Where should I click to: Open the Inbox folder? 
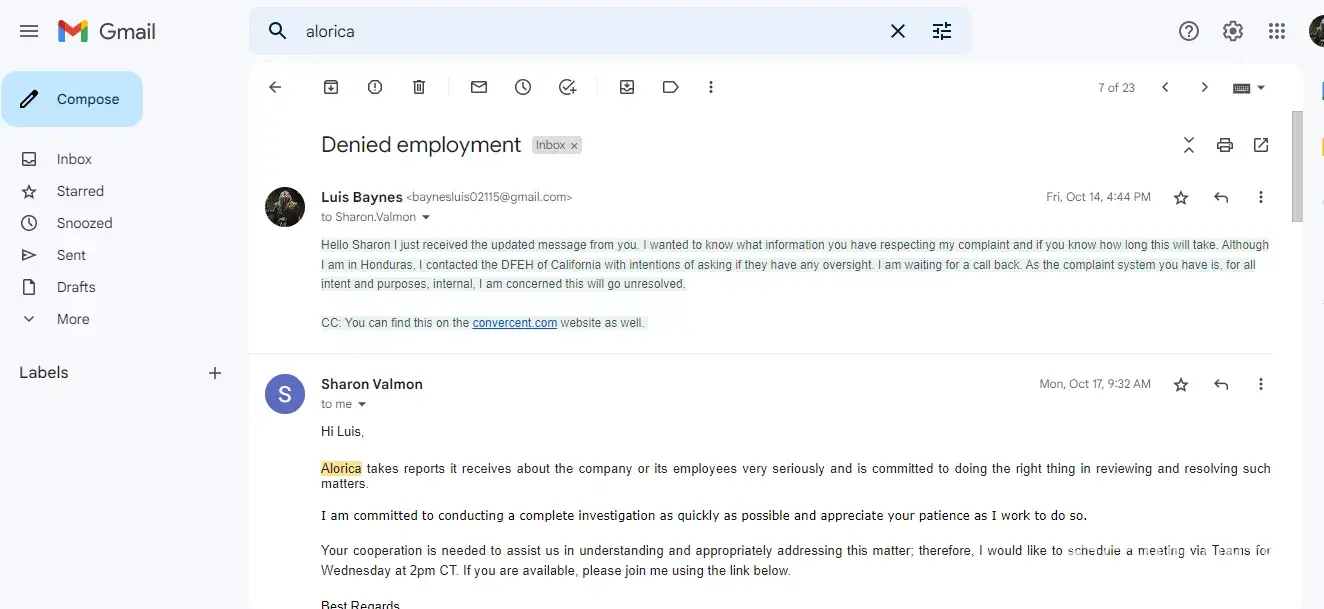74,159
